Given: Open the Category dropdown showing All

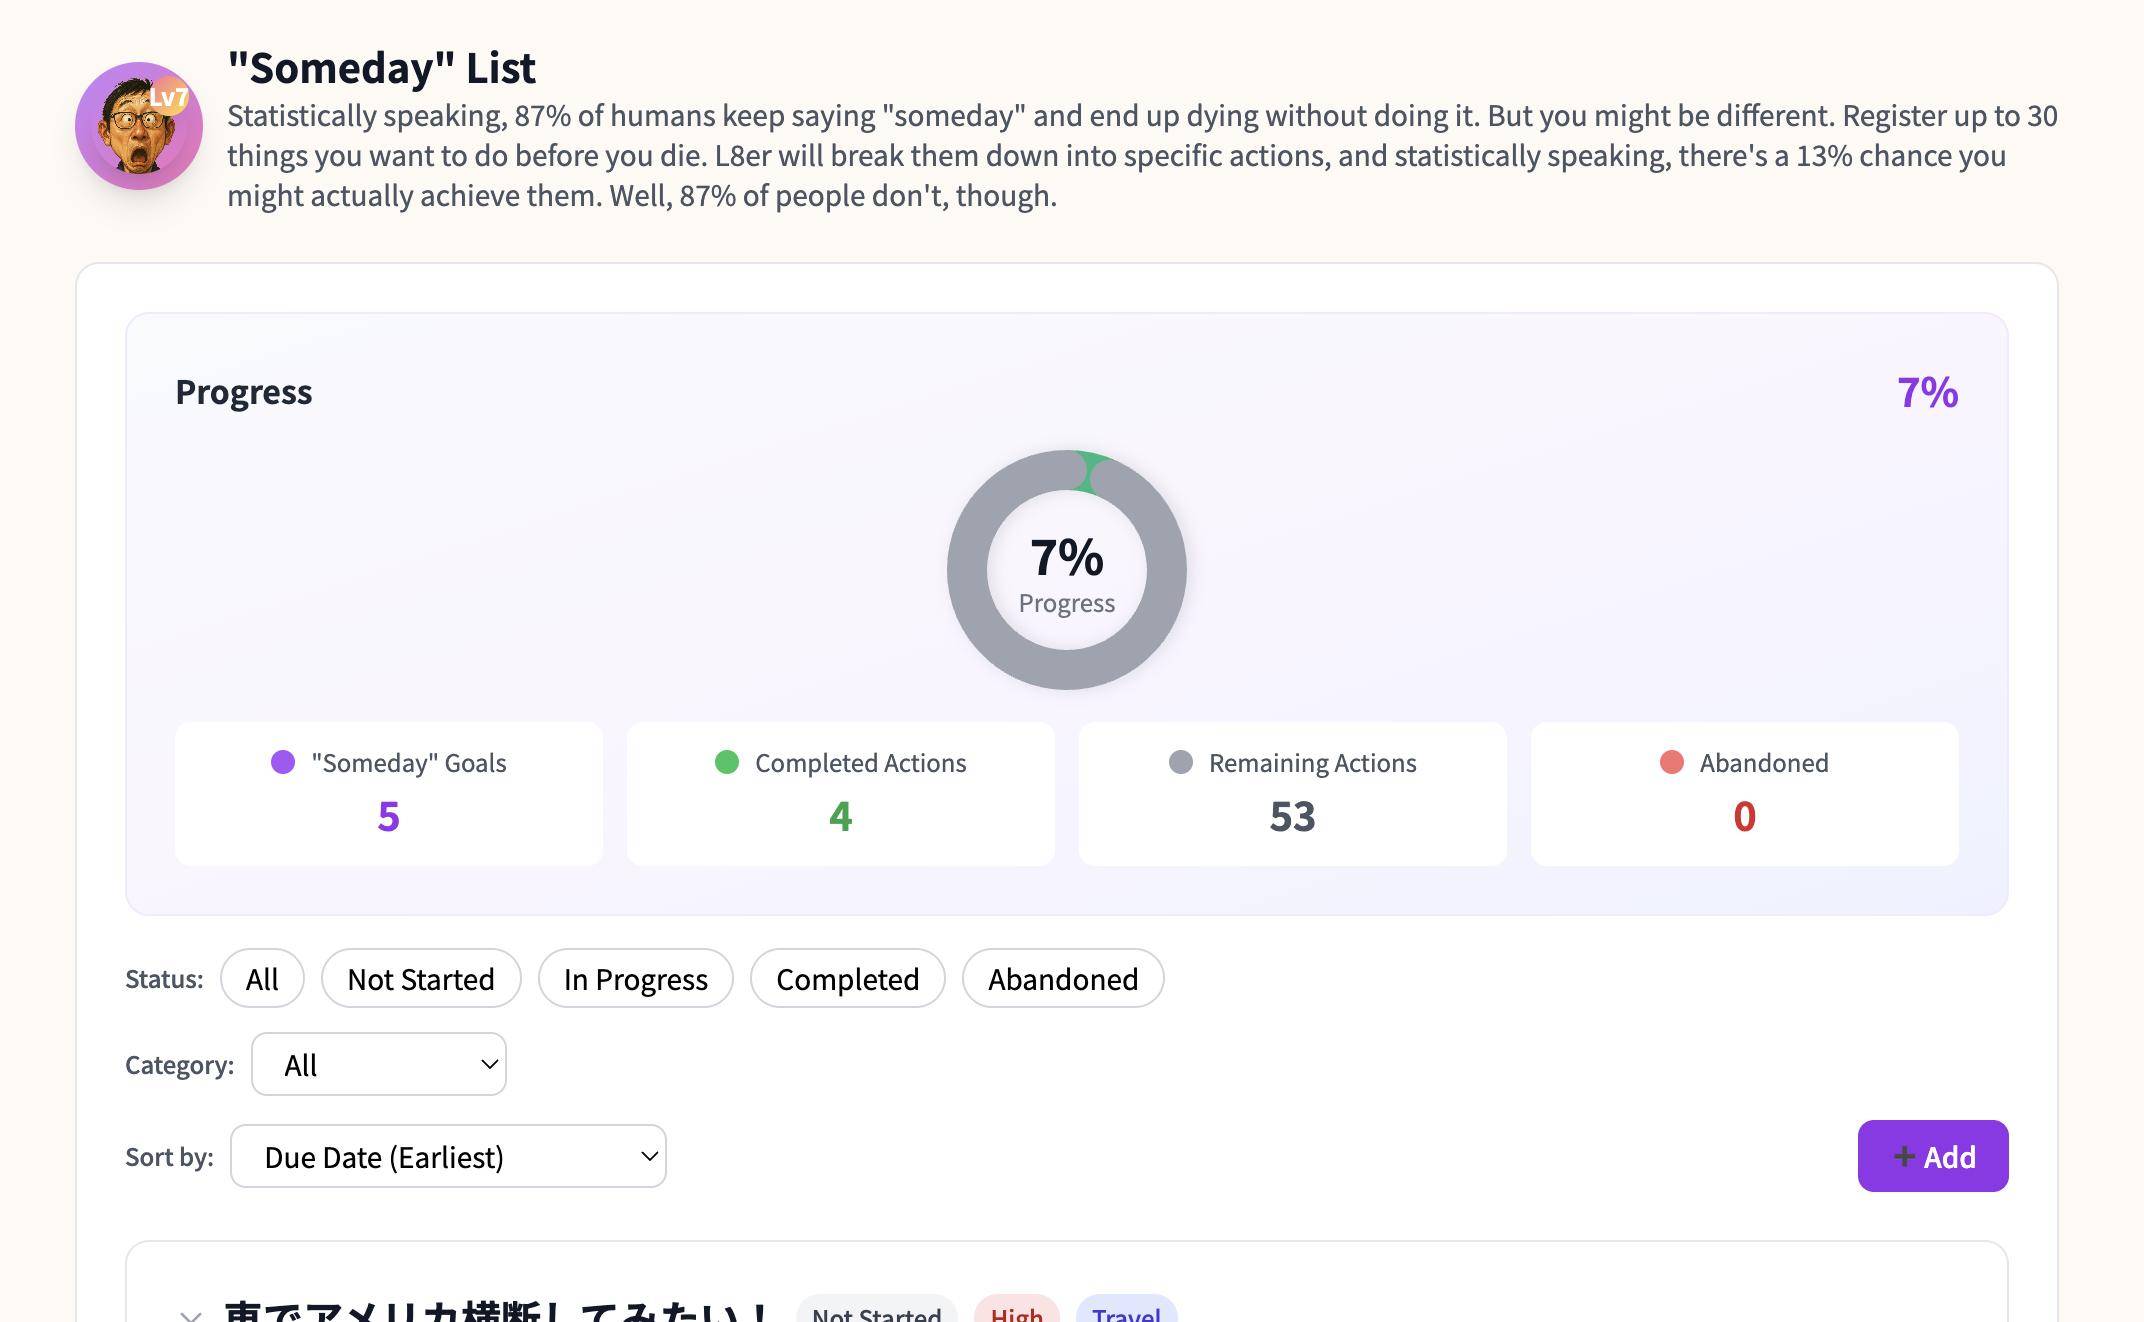Looking at the screenshot, I should tap(378, 1064).
